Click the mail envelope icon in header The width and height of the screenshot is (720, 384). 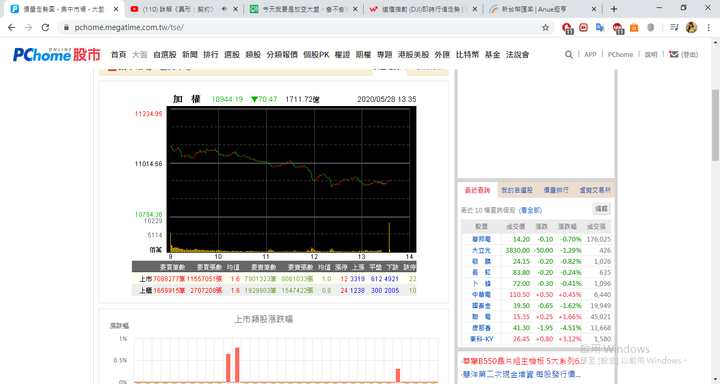(x=674, y=54)
